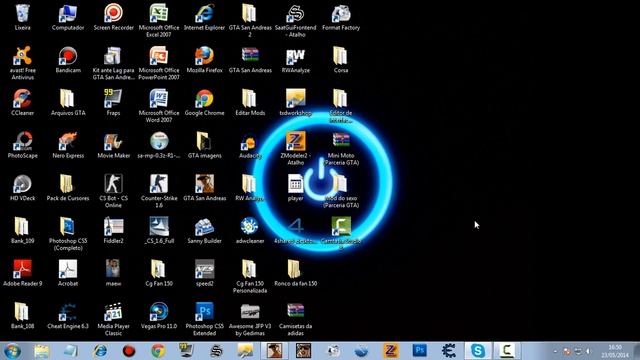Click the Windows Start button

click(12, 351)
